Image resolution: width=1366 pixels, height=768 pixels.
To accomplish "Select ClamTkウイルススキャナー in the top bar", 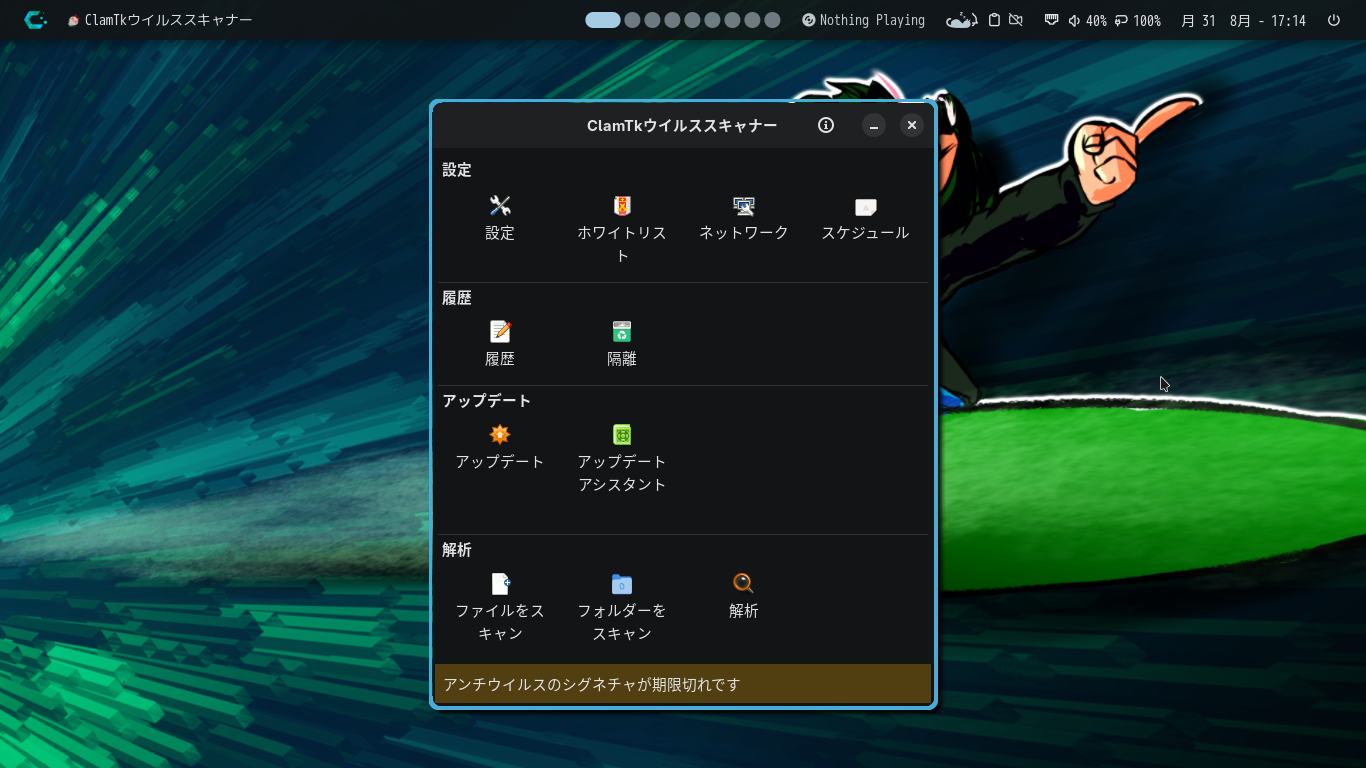I will [x=160, y=20].
